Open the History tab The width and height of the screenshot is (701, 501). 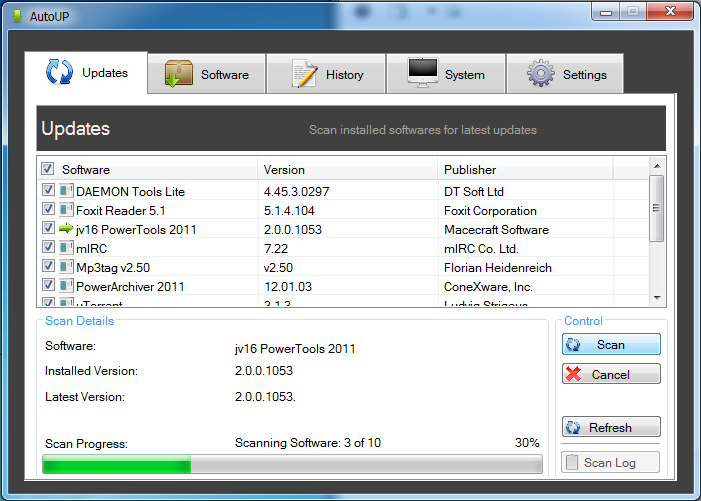click(x=326, y=74)
